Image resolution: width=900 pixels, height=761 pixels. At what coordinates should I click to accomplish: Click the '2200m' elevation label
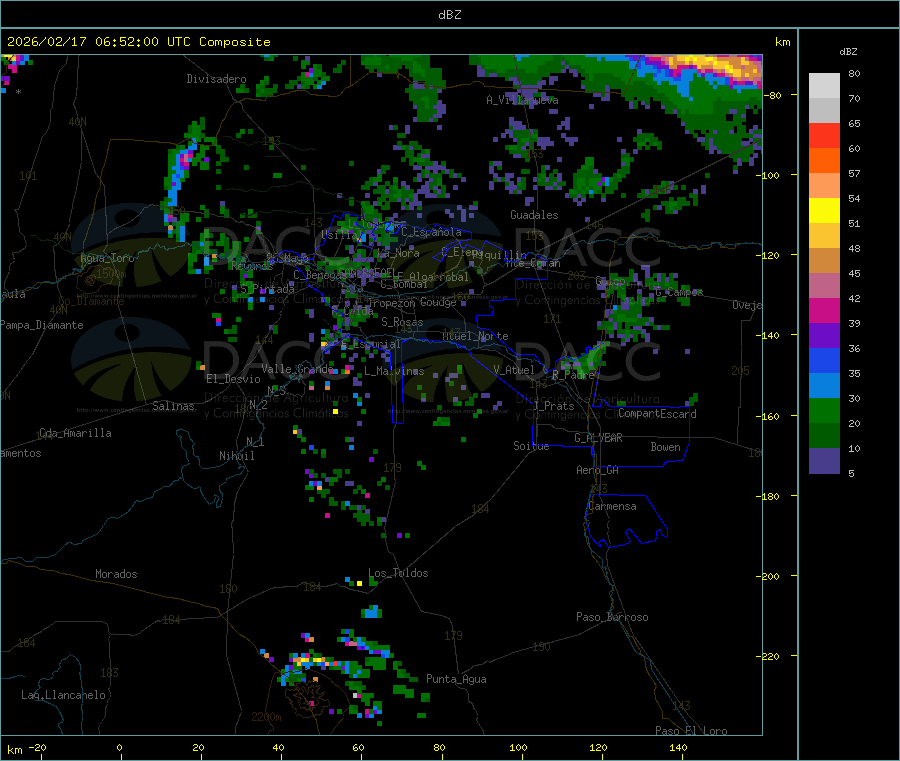coord(266,717)
